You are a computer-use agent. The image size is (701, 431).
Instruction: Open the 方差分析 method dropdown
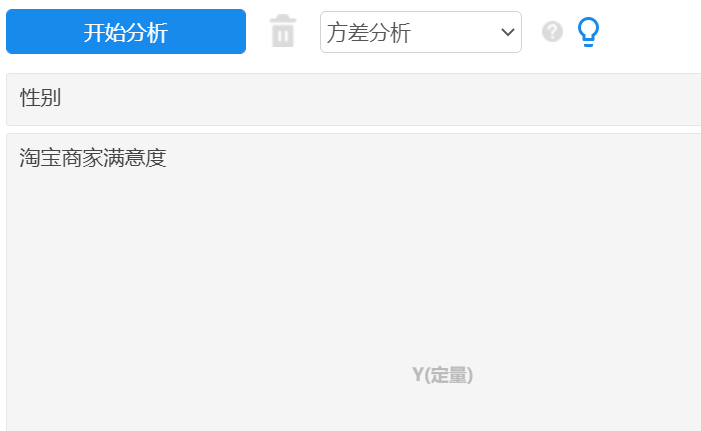pyautogui.click(x=421, y=32)
